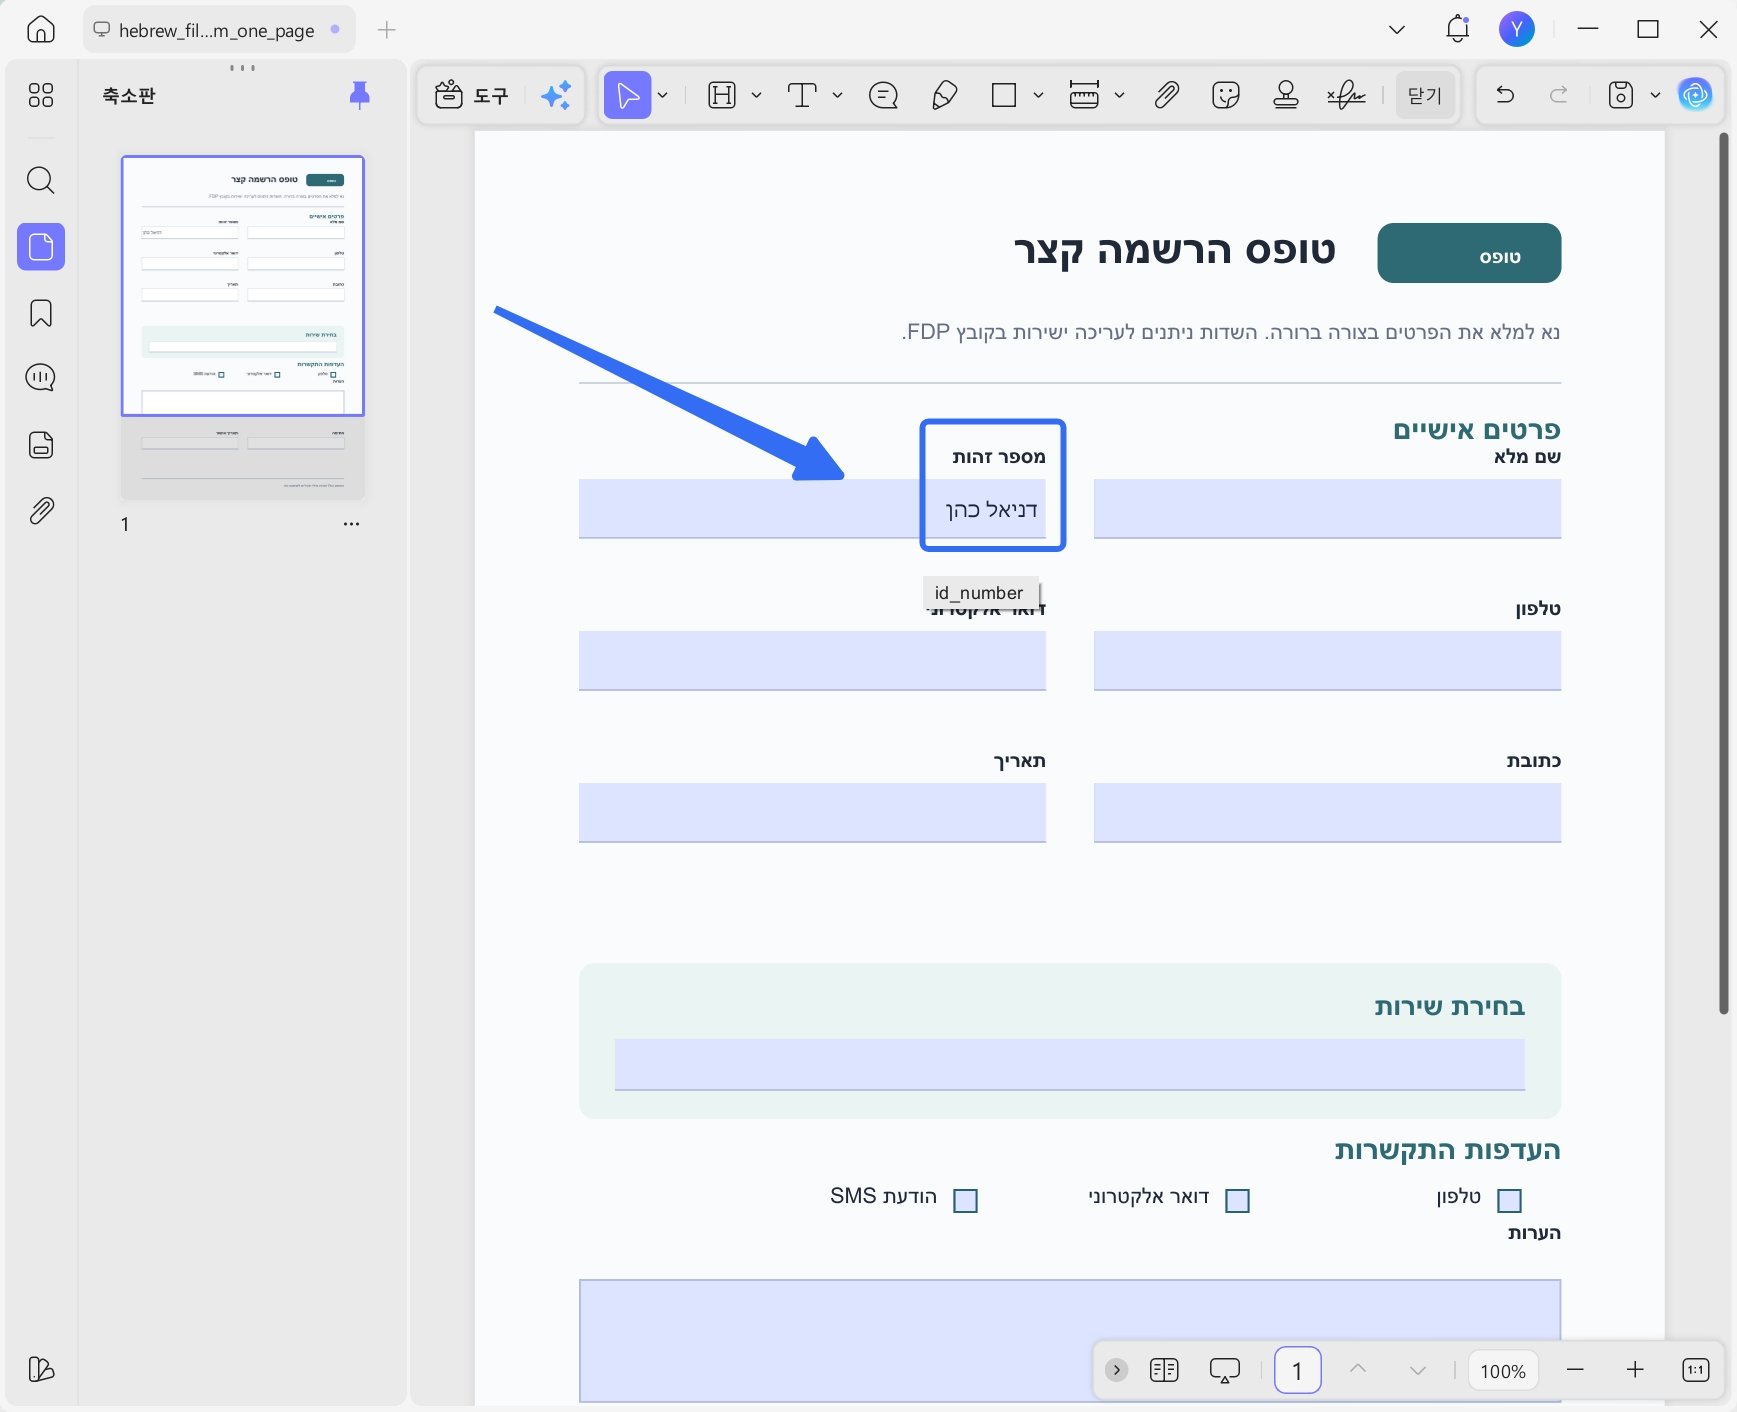Select the cursor selection tool
Image resolution: width=1737 pixels, height=1412 pixels.
click(x=628, y=95)
